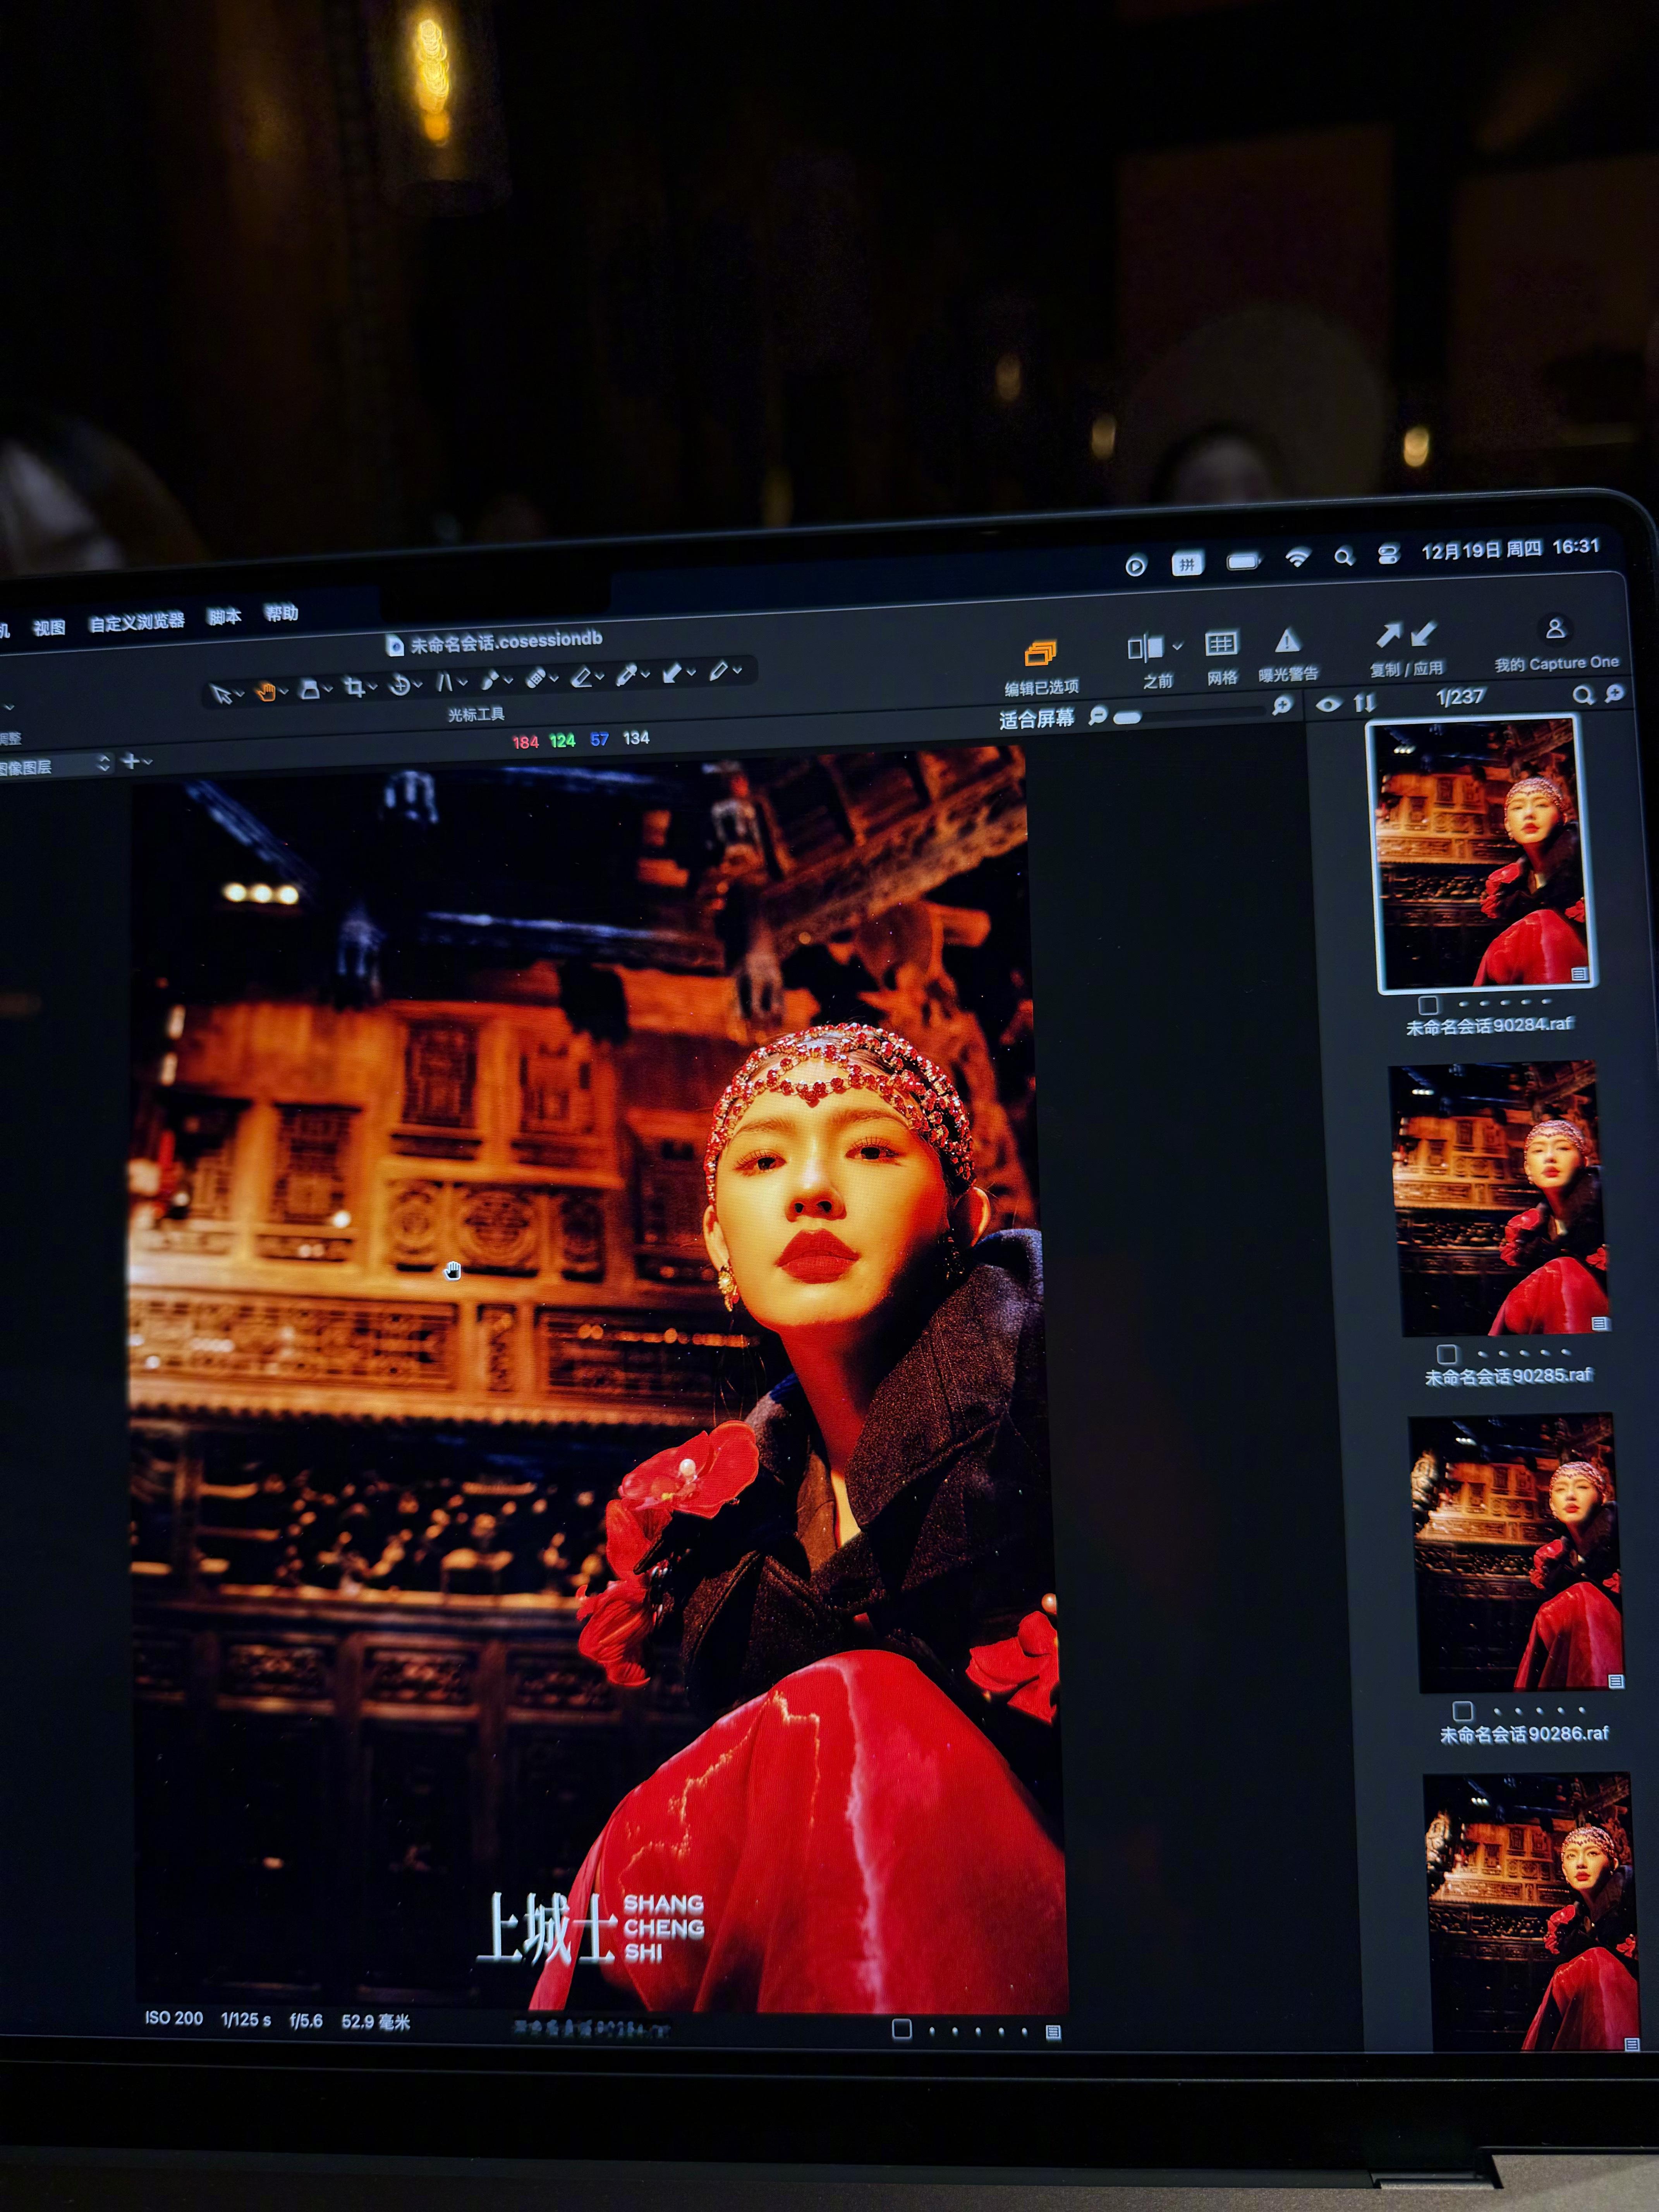Click the apply adjustments down-arrow icon
This screenshot has width=1659, height=2212.
coord(1423,633)
